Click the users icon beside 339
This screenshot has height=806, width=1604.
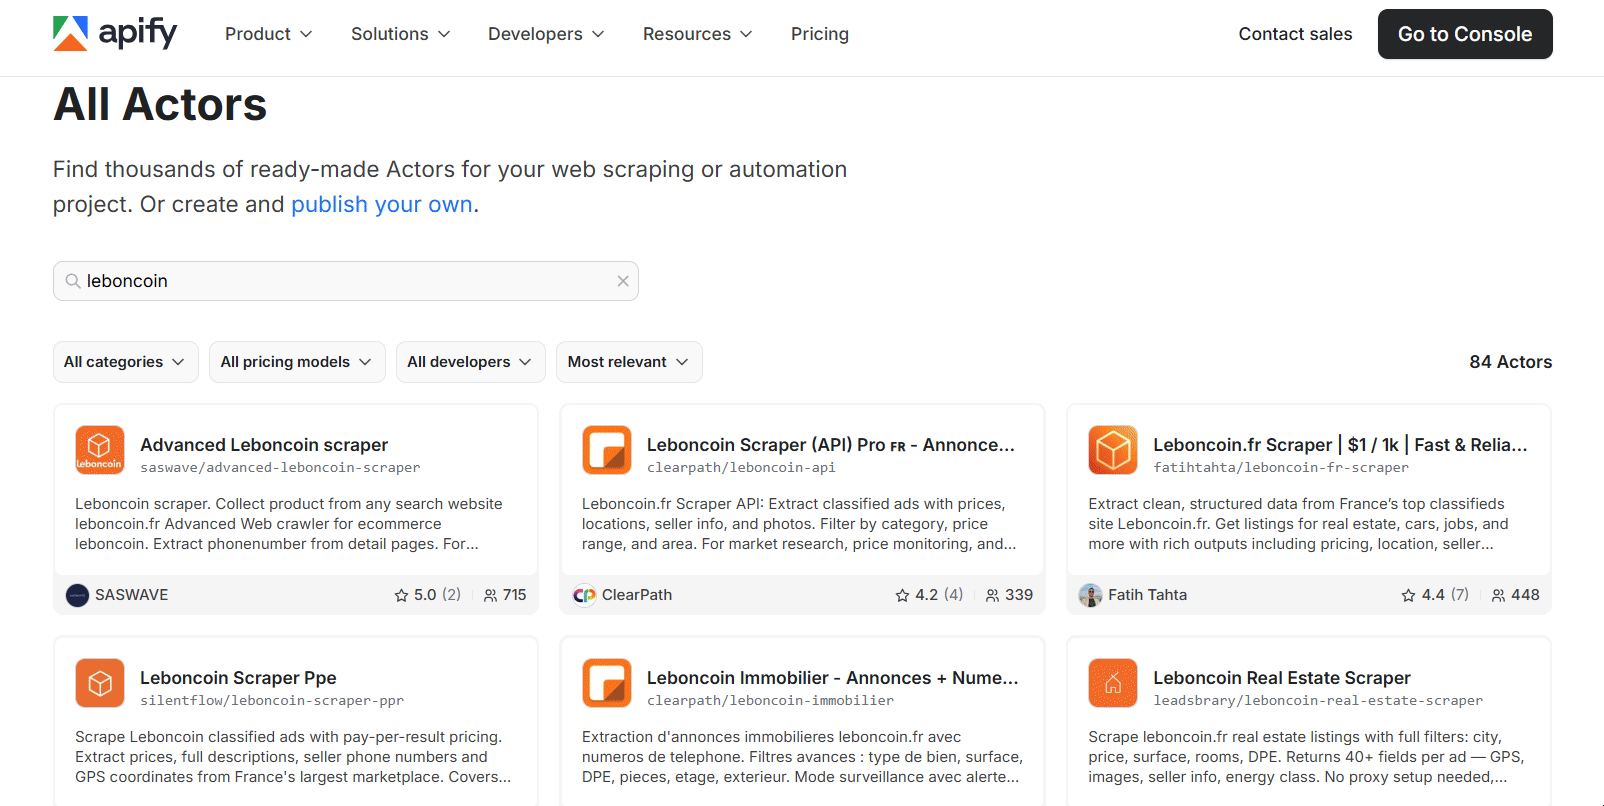coord(992,595)
